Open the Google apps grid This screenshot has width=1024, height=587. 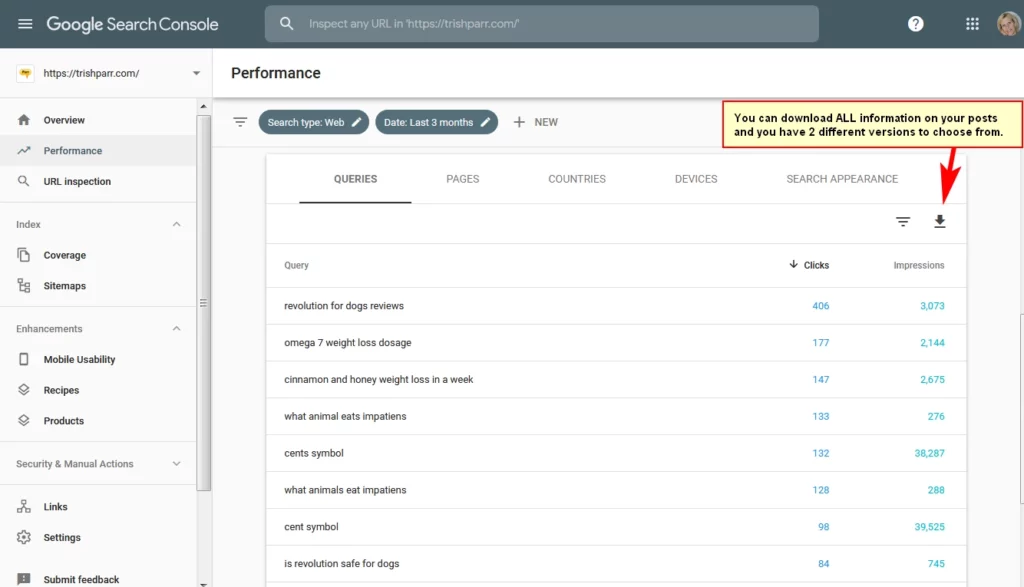(x=972, y=24)
